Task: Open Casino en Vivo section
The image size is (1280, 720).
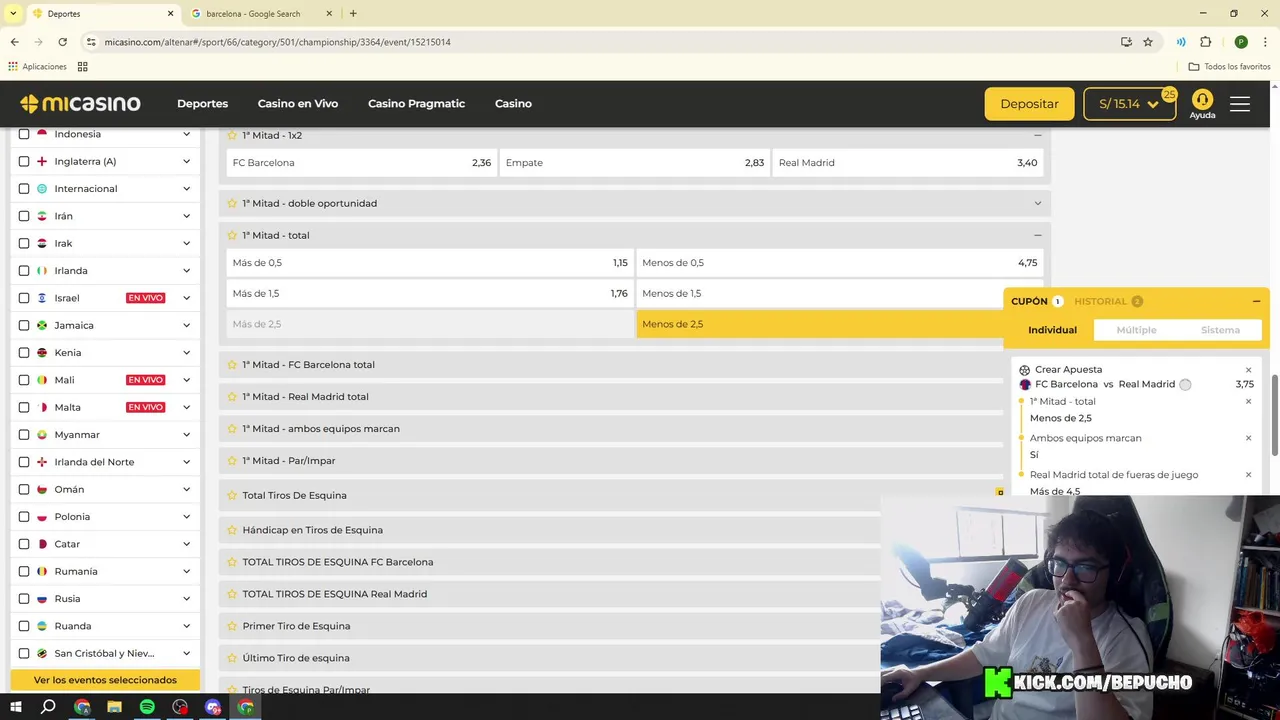Action: [298, 104]
